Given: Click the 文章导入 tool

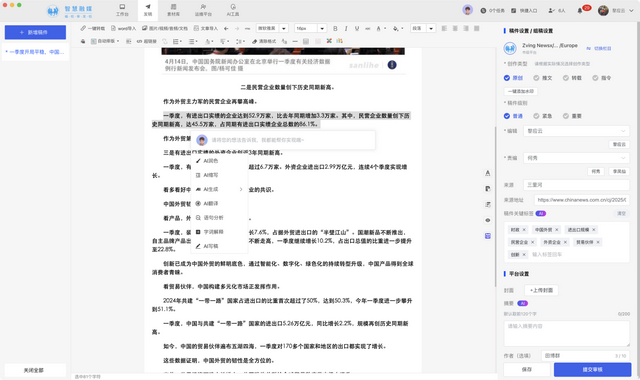Looking at the screenshot, I should [206, 29].
